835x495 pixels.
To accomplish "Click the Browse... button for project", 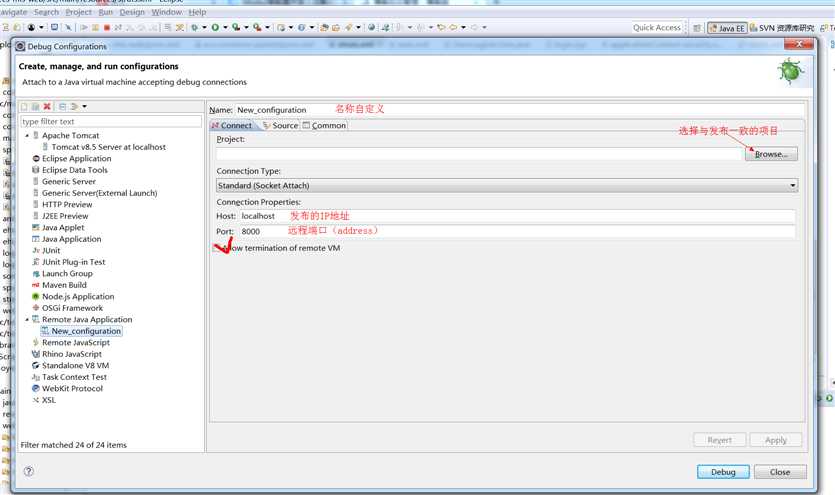I will (x=771, y=154).
